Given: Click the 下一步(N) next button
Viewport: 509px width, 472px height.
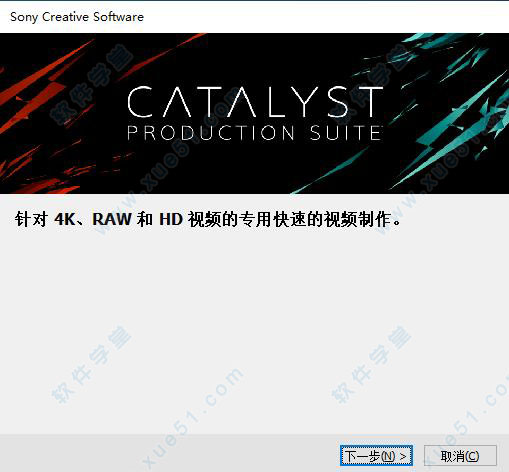Looking at the screenshot, I should [376, 456].
